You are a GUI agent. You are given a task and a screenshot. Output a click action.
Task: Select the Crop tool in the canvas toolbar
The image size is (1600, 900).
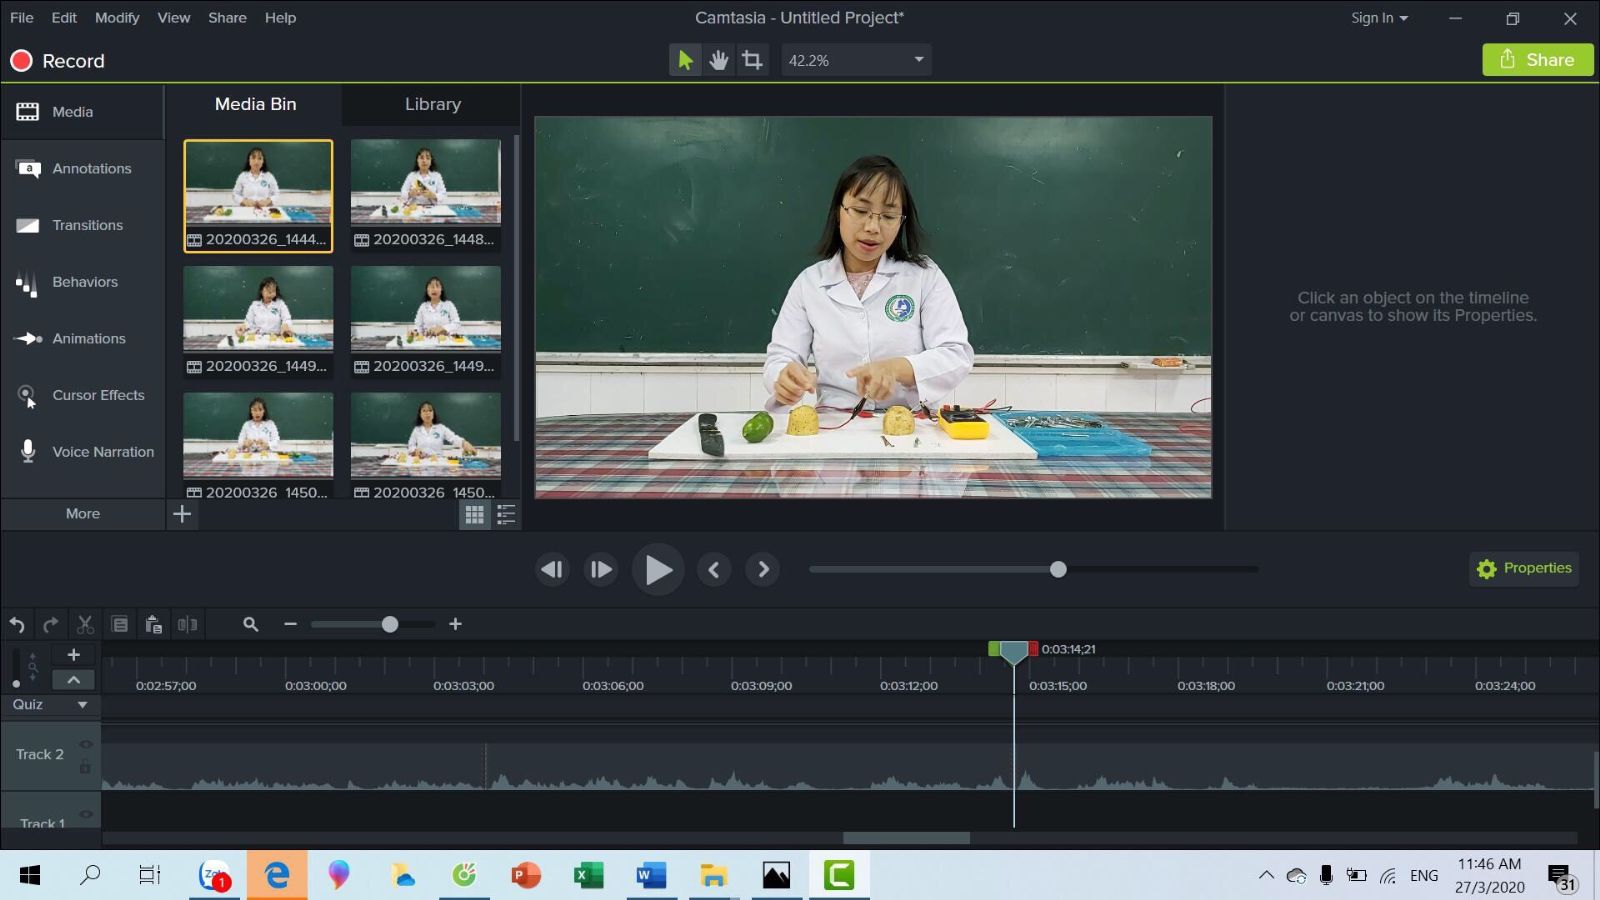[752, 60]
